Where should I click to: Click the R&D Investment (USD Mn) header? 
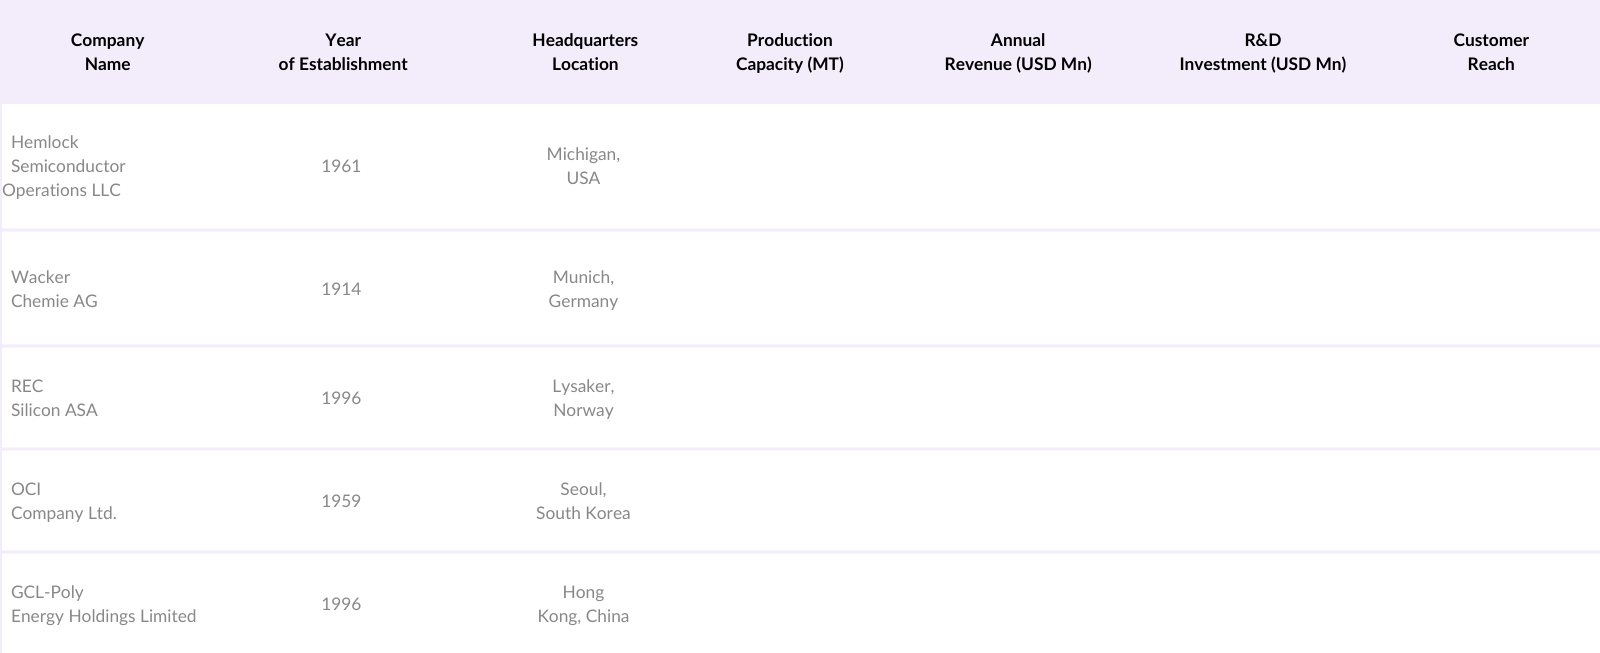pyautogui.click(x=1263, y=52)
